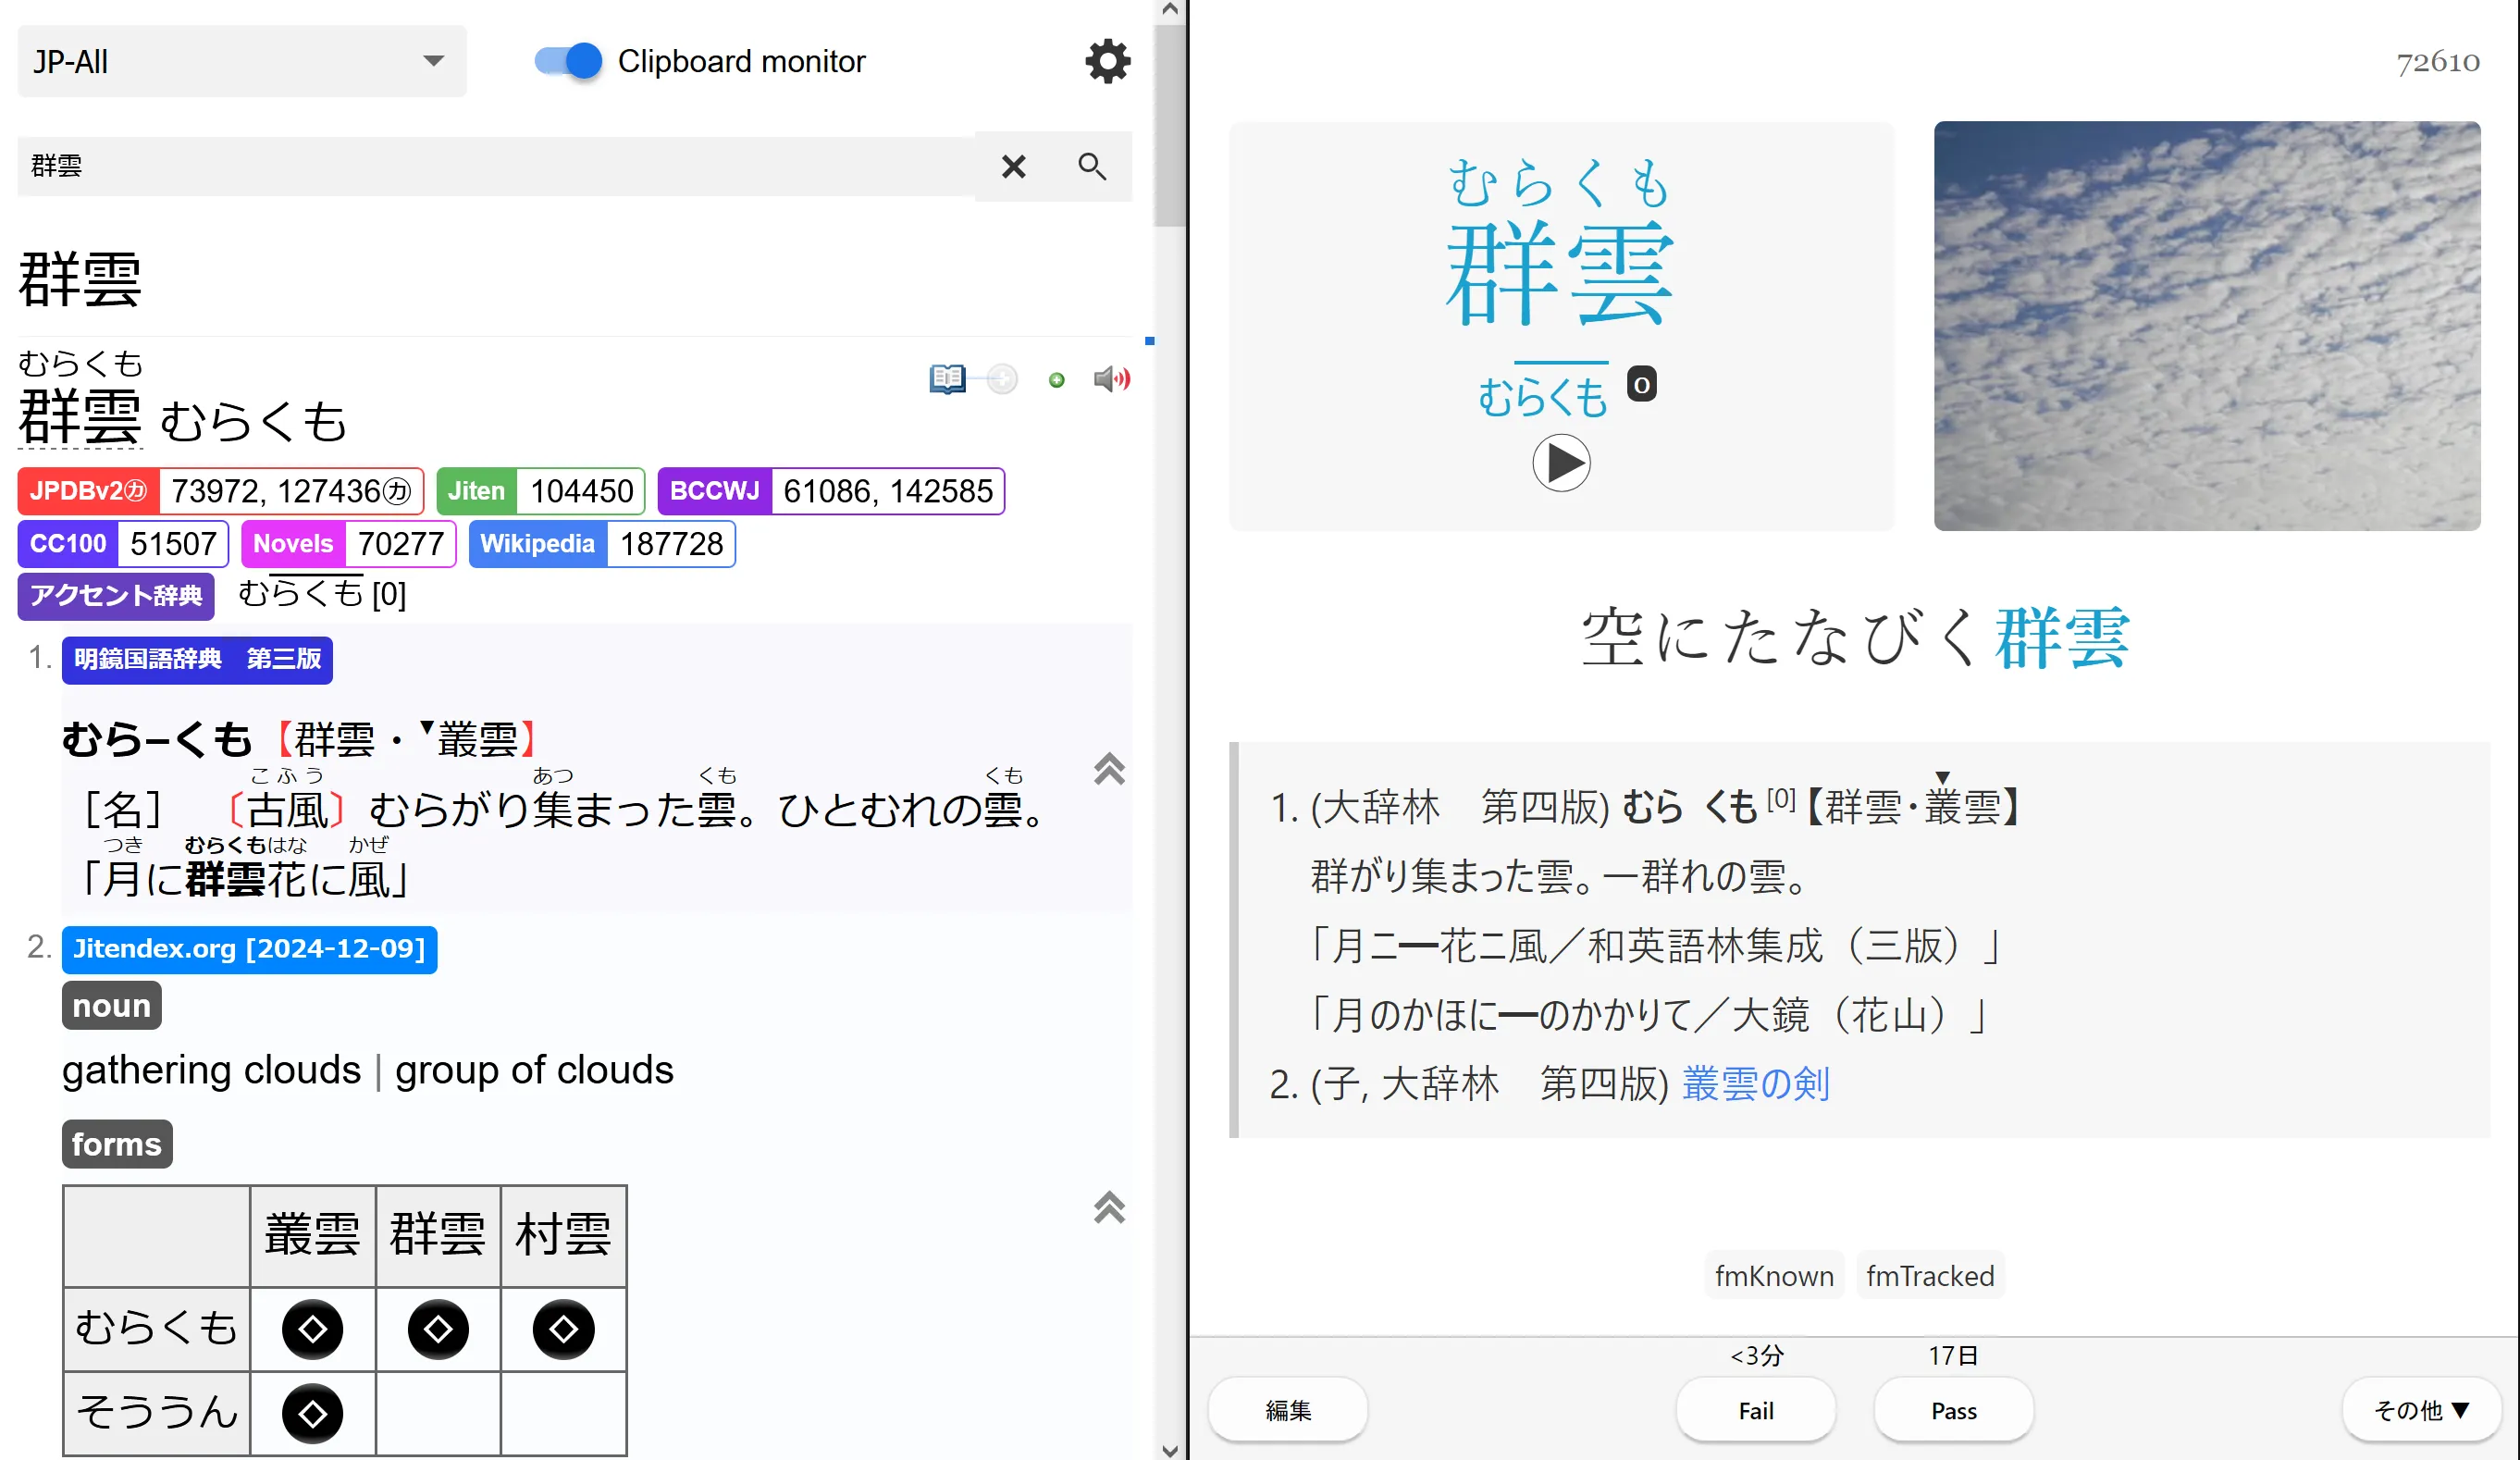Click the 明鏡国語辞典 第三版 dictionary label

coord(196,660)
